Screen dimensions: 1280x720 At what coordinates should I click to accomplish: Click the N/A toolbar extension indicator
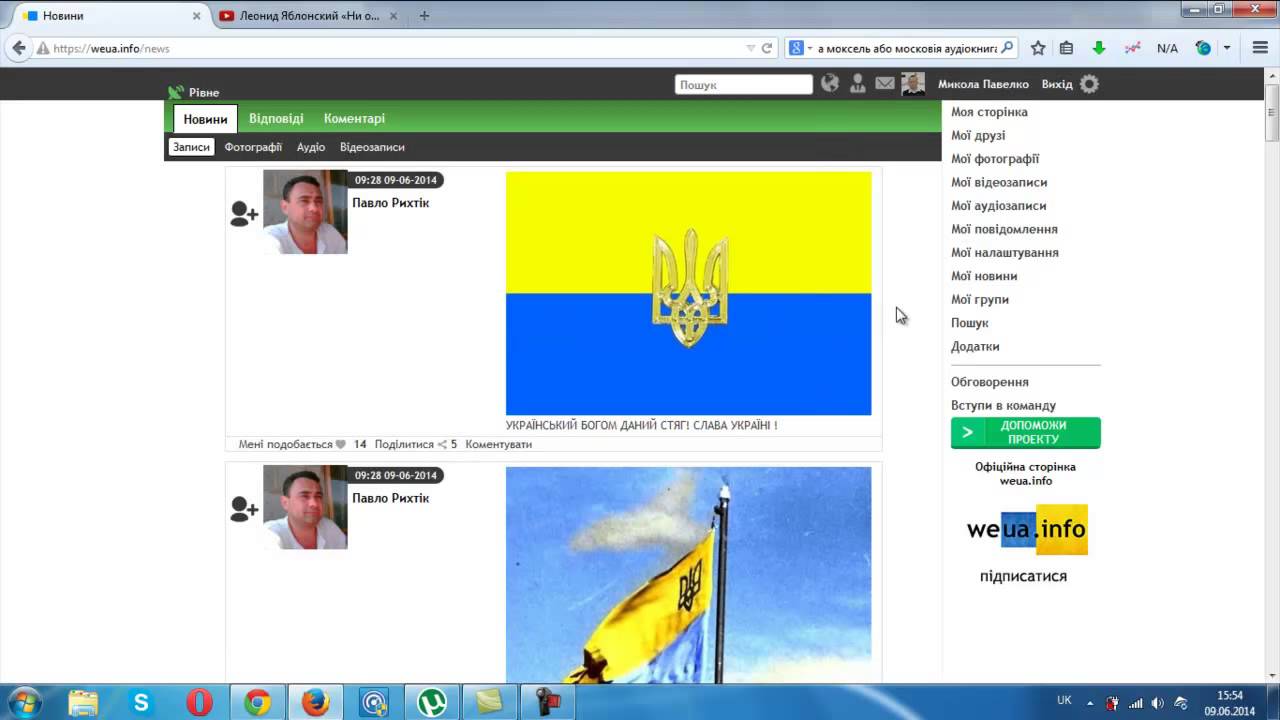1167,48
